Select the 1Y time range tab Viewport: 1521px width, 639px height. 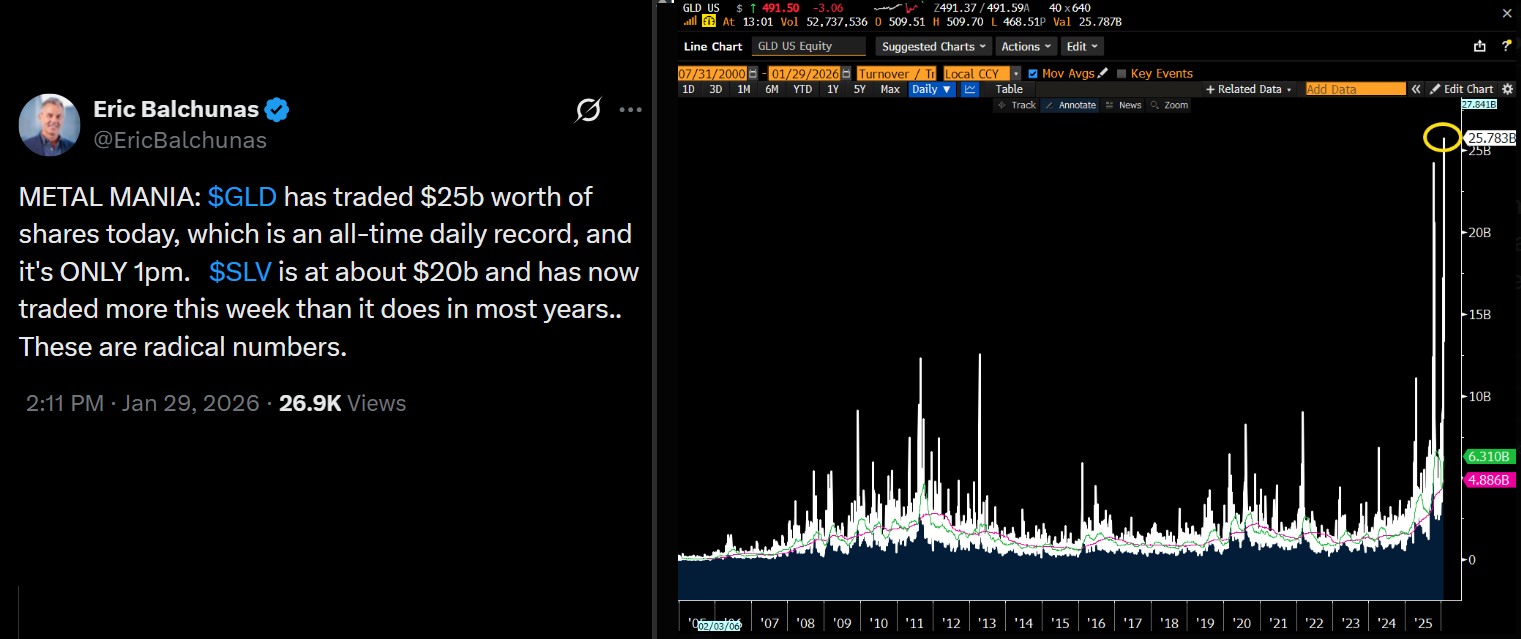click(833, 89)
